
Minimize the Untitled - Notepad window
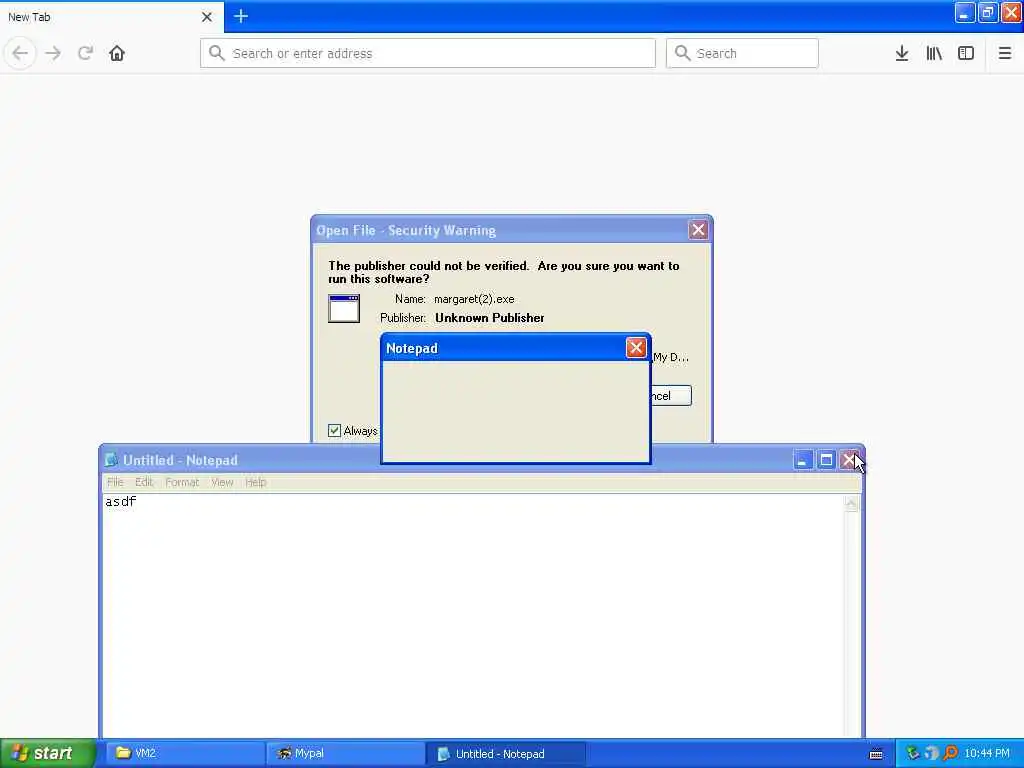(x=803, y=460)
